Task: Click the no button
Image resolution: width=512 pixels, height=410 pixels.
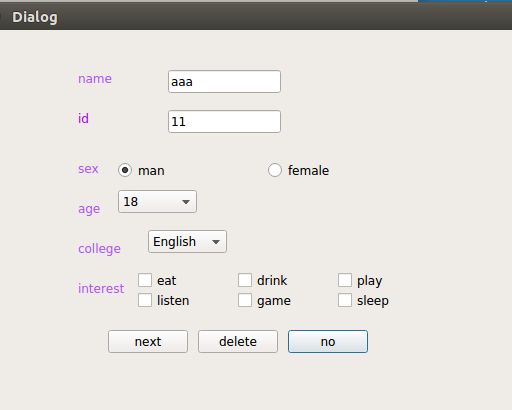Action: tap(328, 342)
